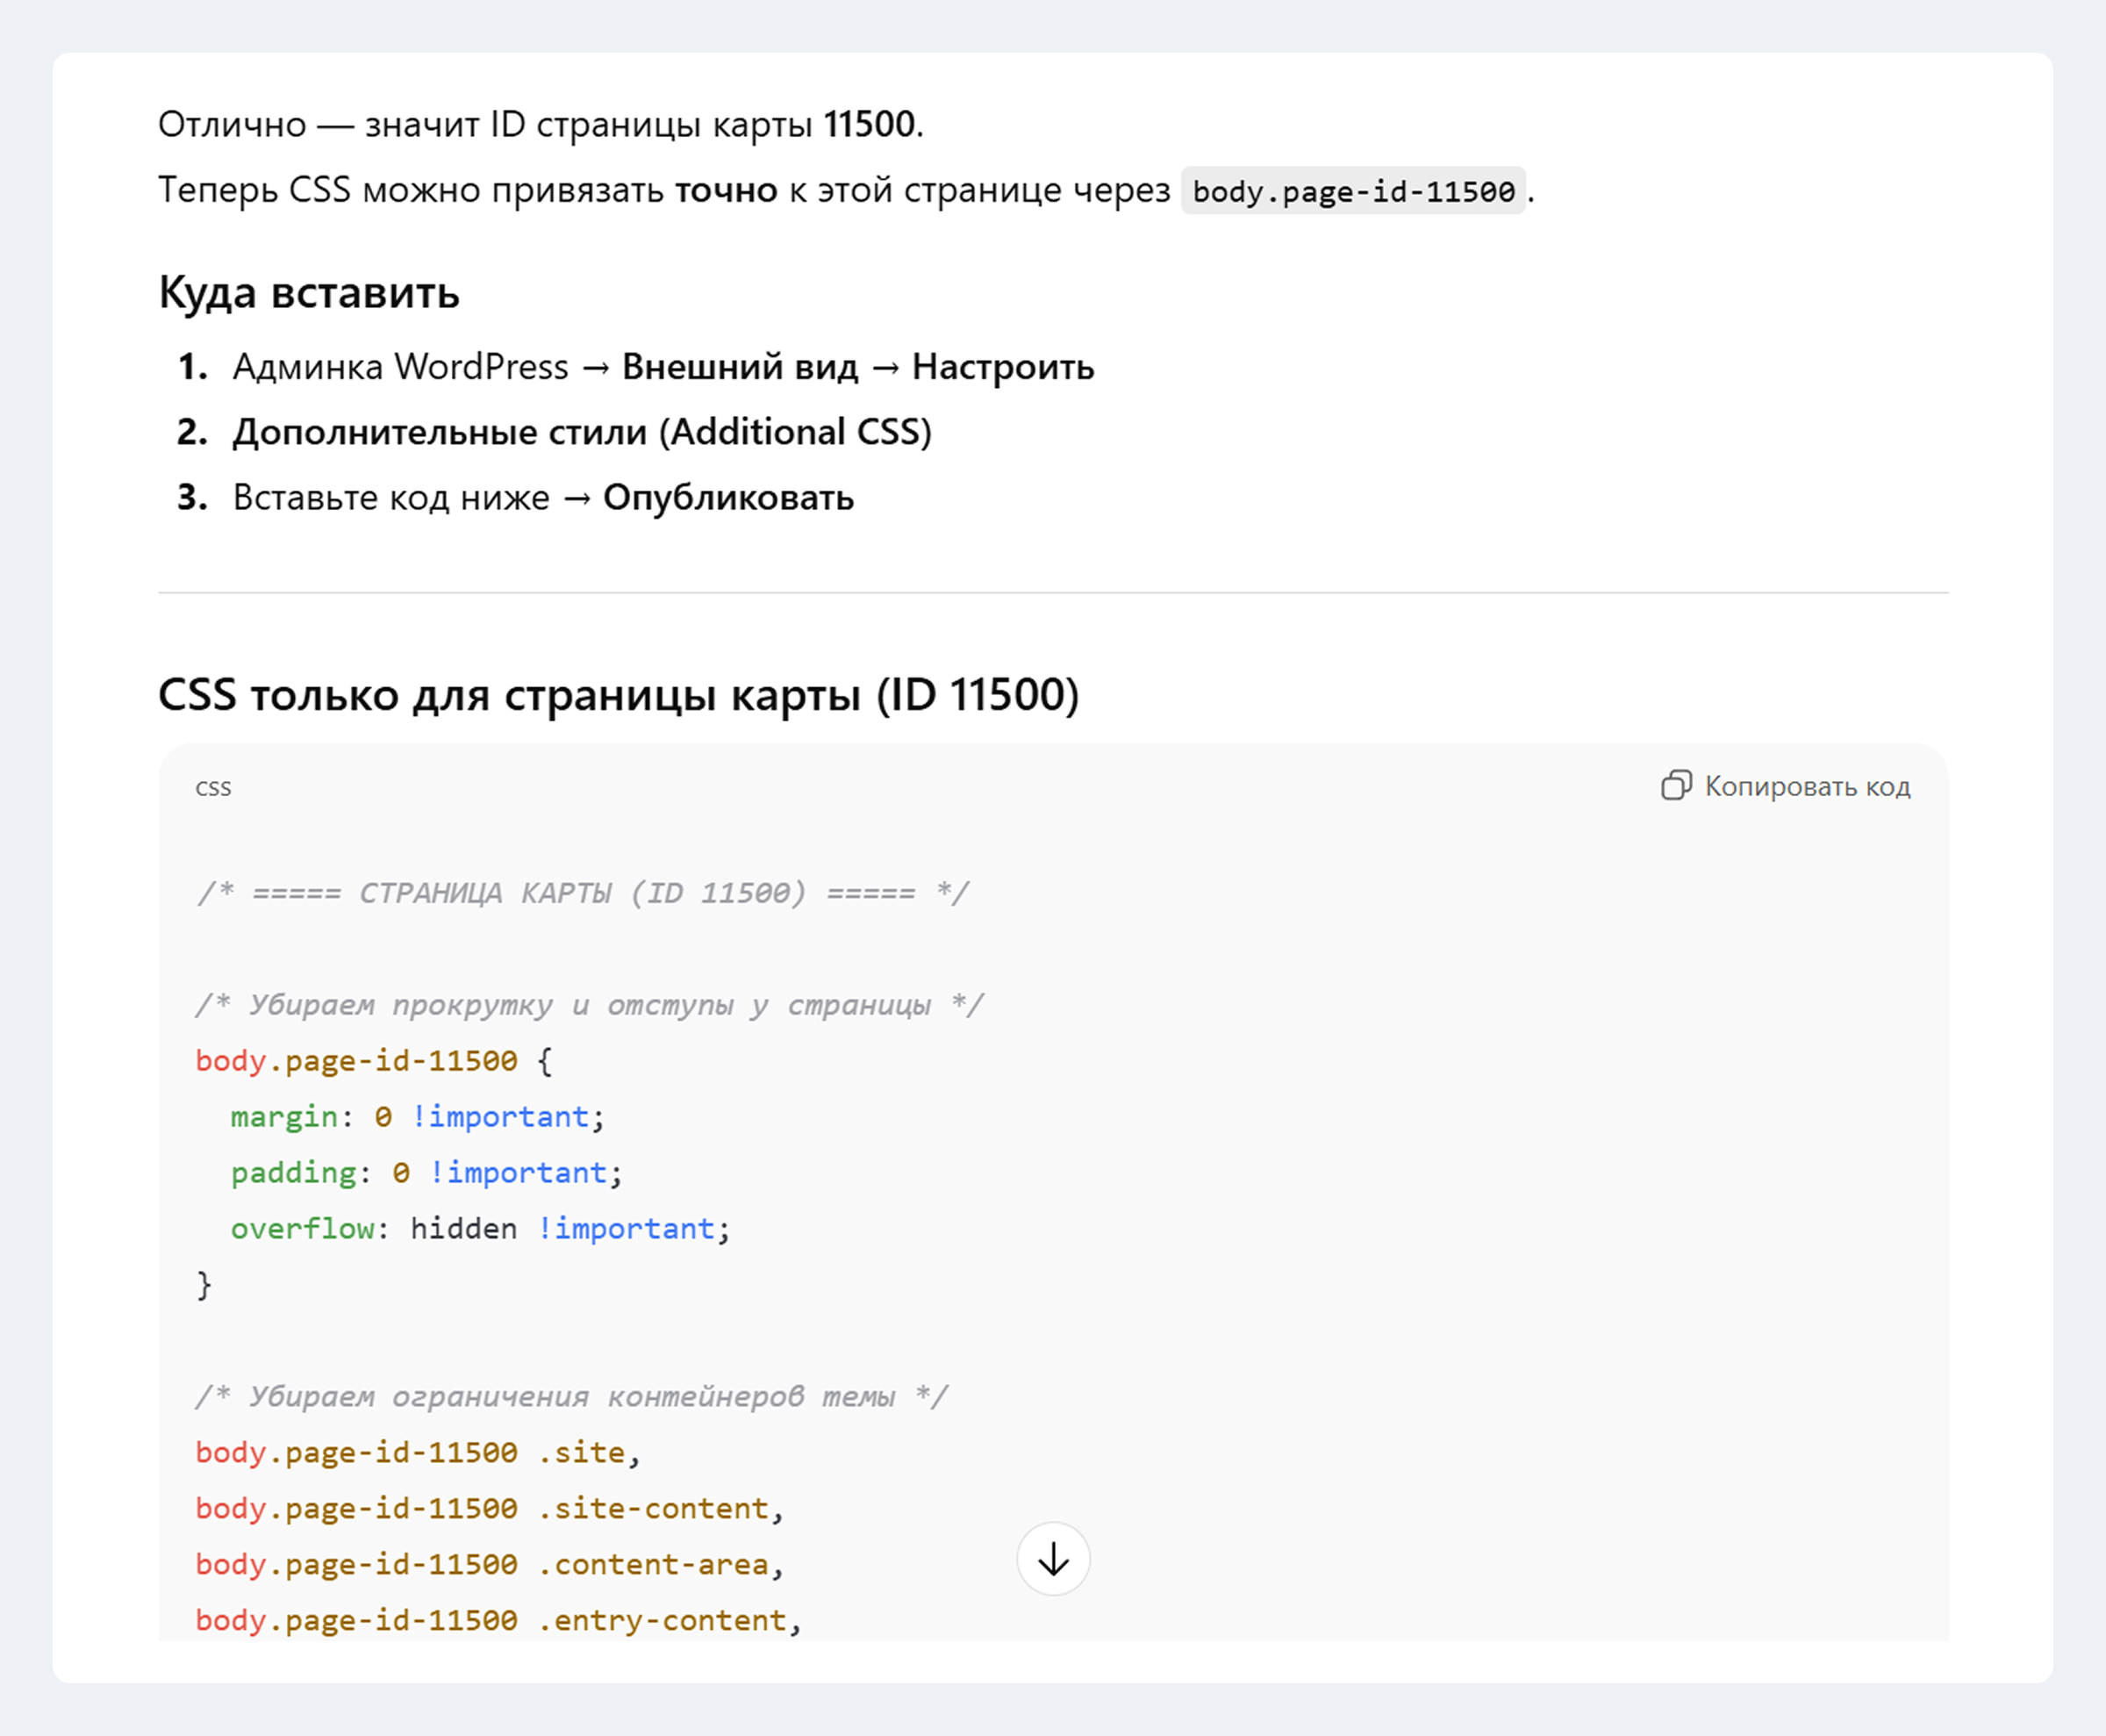Click the bold 'Настроить' text in step 1

click(1003, 367)
